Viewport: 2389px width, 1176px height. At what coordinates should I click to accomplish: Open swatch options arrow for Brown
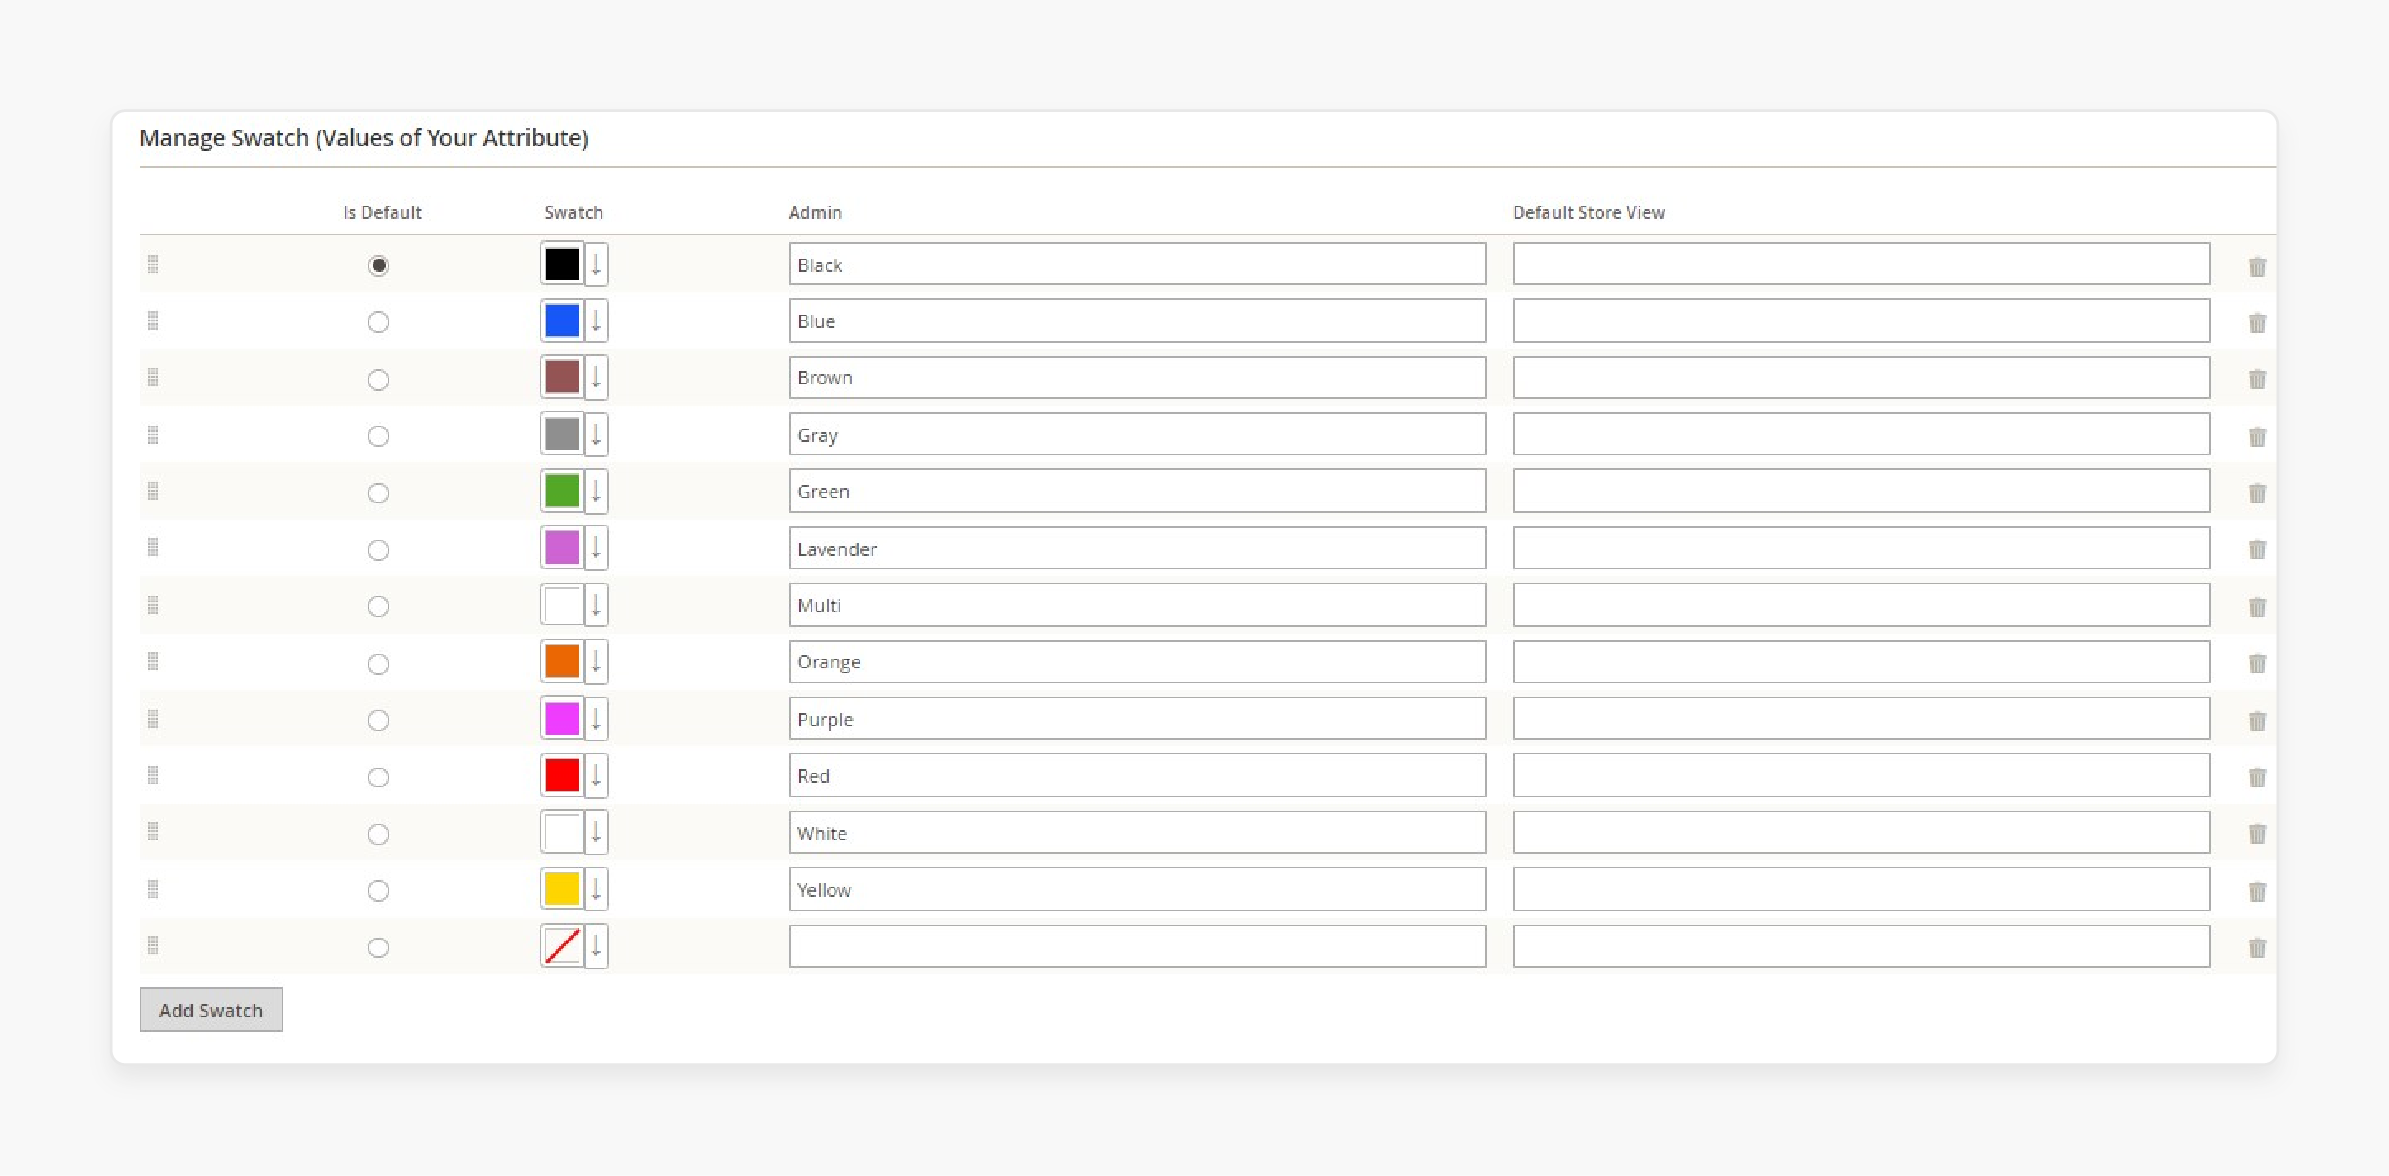coord(596,377)
